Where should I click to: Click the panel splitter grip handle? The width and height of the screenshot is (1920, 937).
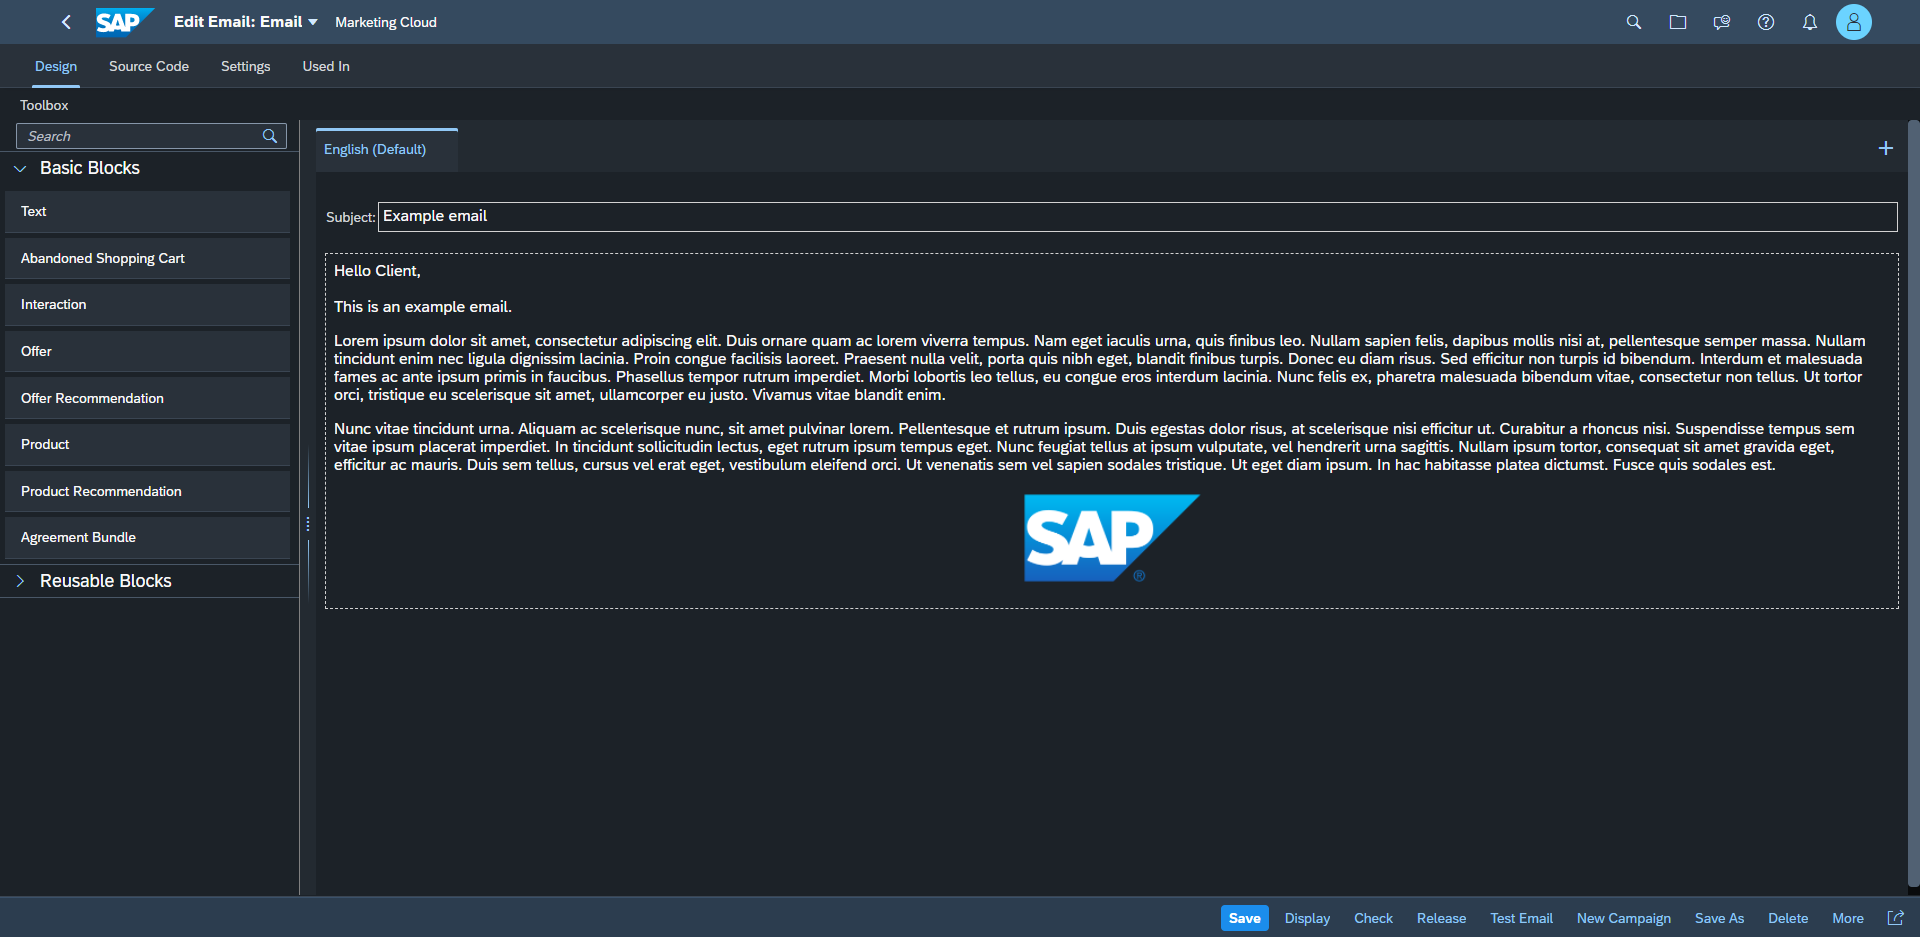308,524
